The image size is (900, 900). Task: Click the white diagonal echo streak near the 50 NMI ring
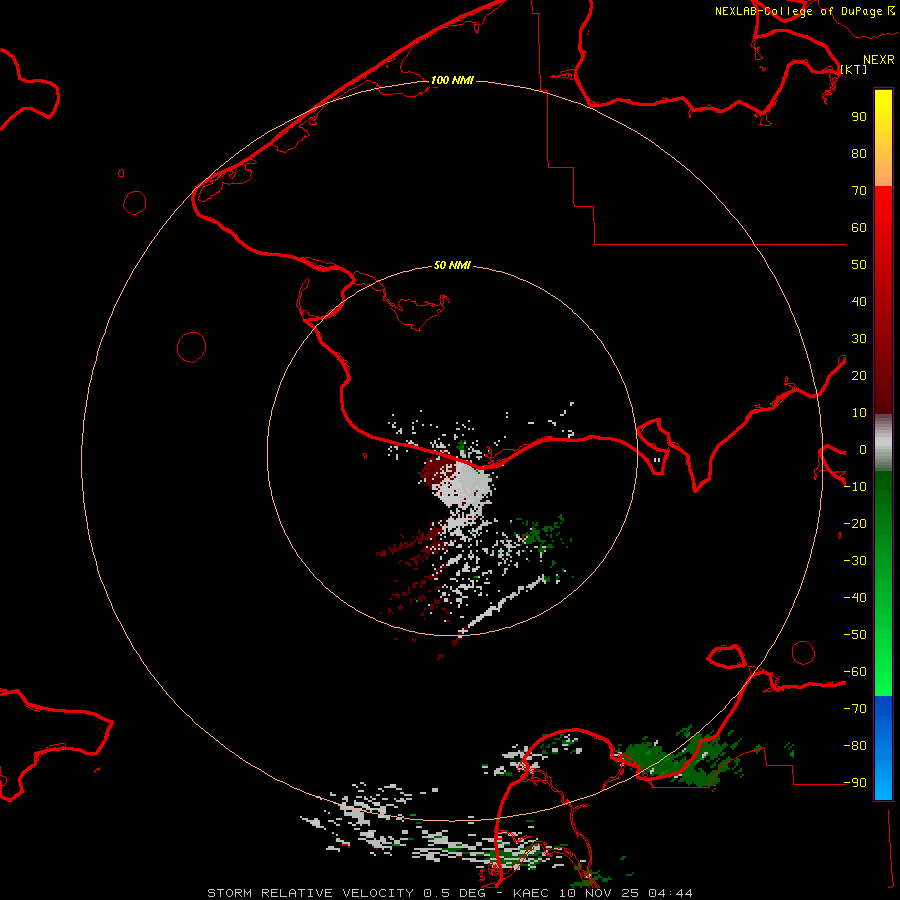pos(505,603)
